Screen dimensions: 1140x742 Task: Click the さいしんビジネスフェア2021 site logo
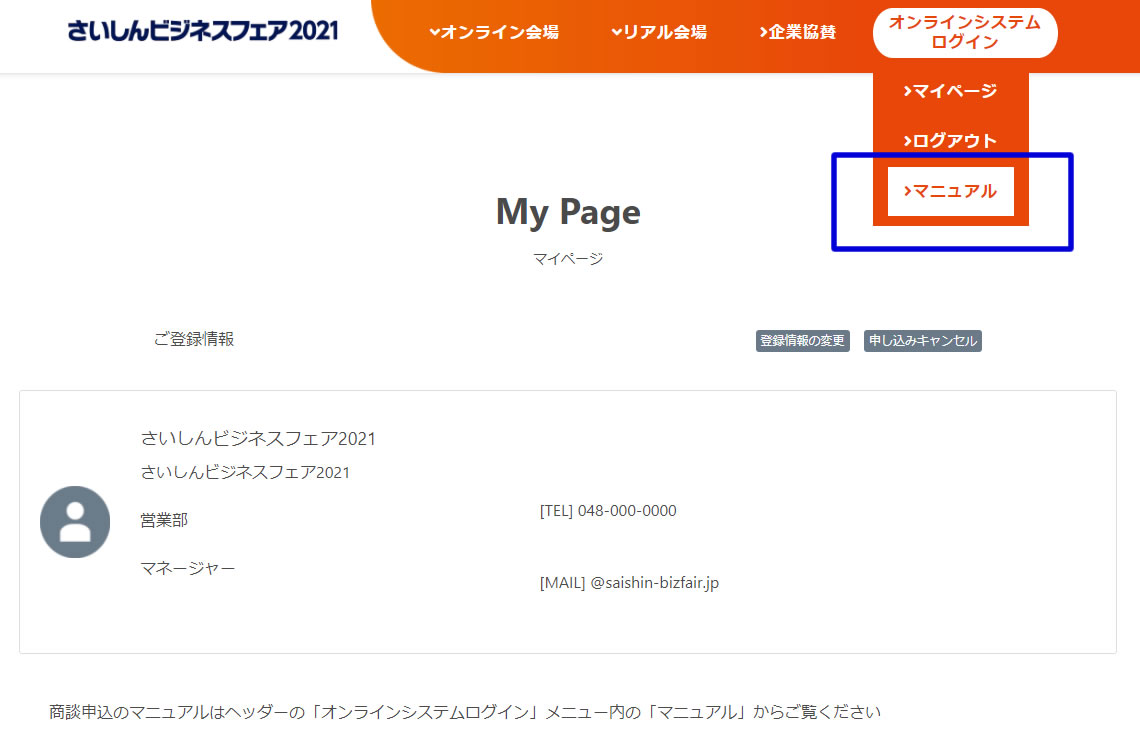pos(203,30)
